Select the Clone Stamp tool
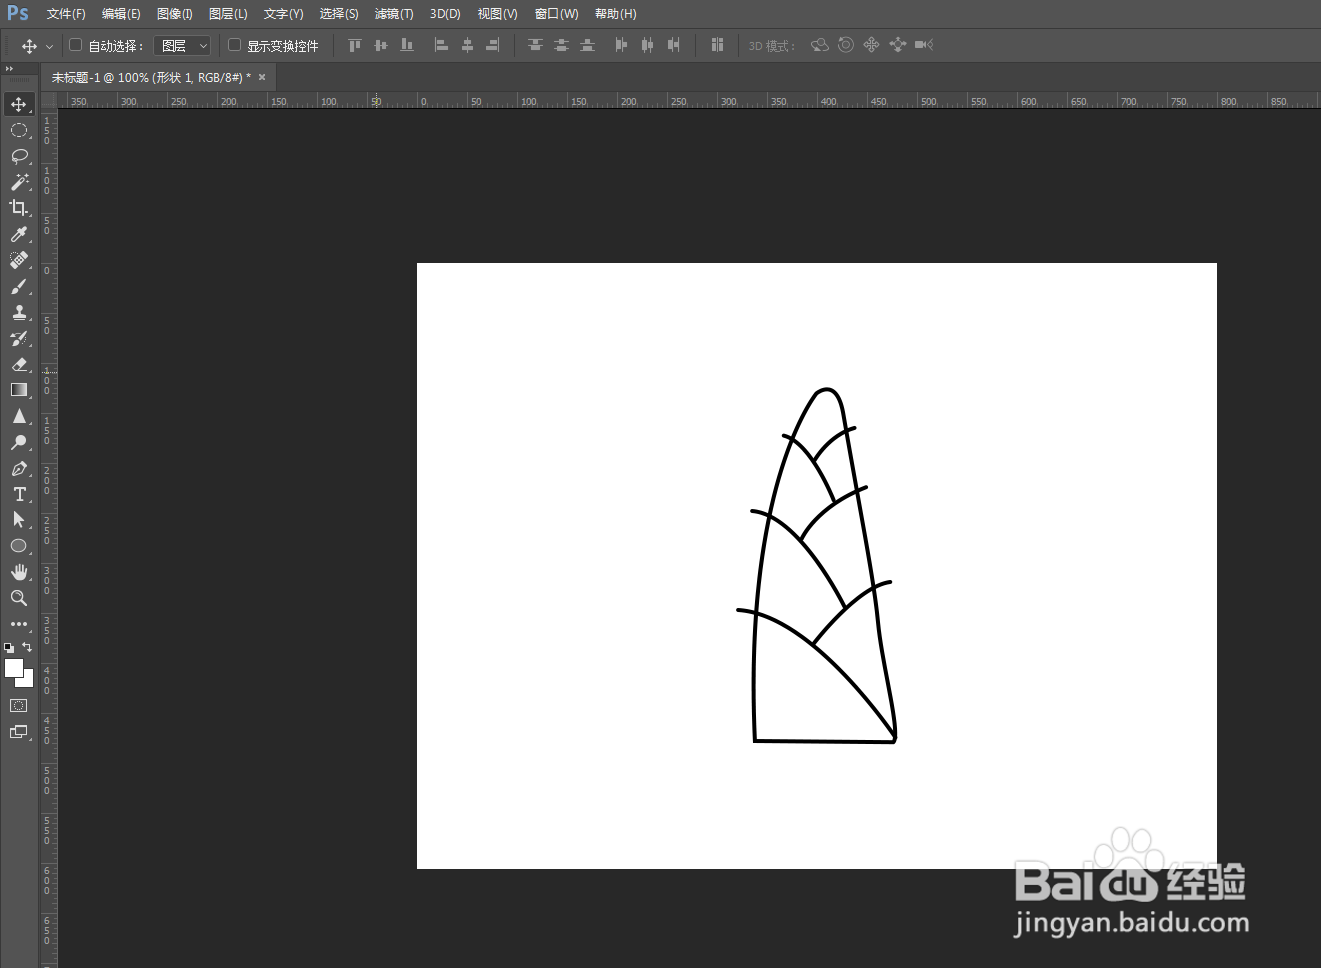Screen dimensions: 1321x968 (x=19, y=313)
